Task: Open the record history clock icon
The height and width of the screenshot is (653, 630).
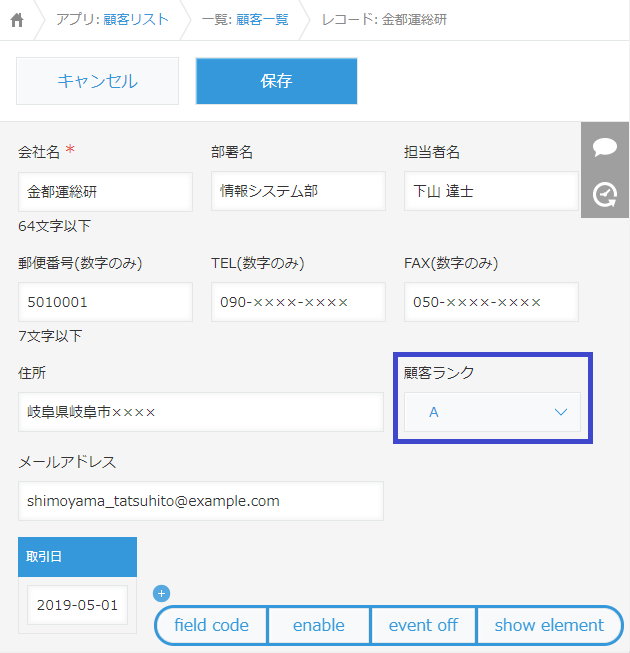Action: coord(605,194)
